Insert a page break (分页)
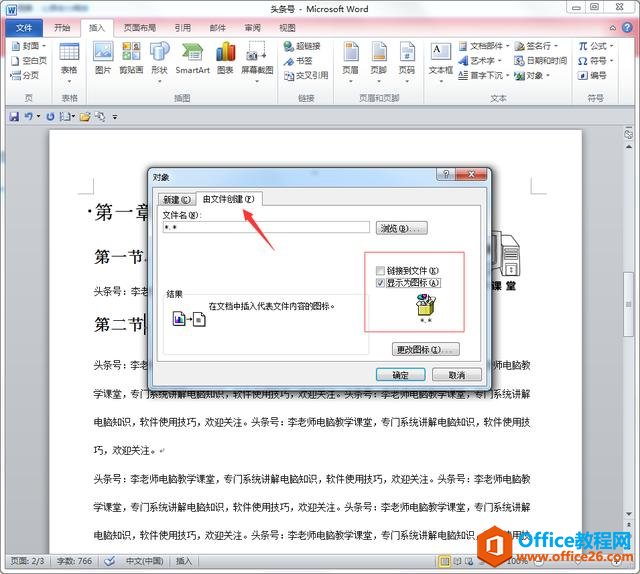Viewport: 640px width, 574px height. click(25, 75)
